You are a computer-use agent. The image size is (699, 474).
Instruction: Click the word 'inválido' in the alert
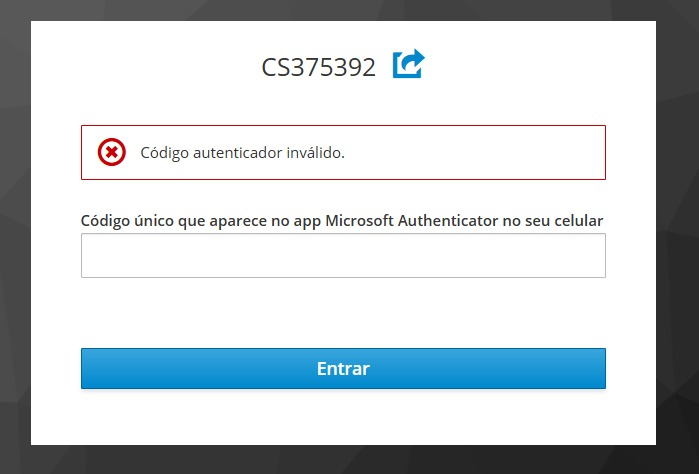point(314,153)
